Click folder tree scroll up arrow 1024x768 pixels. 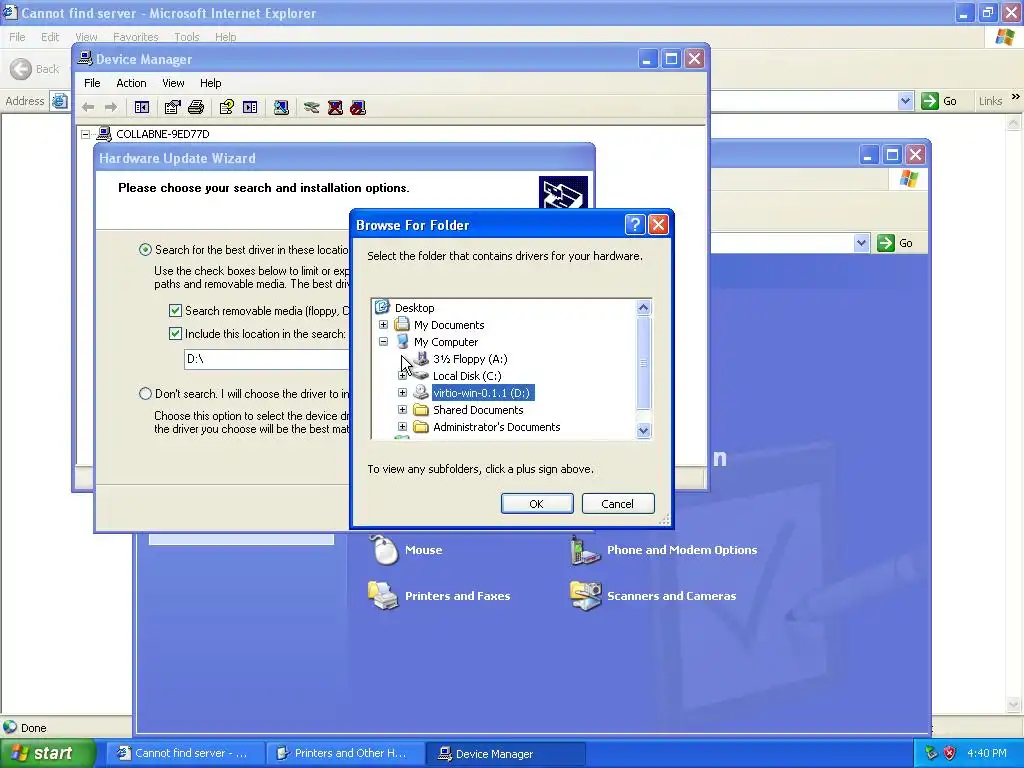click(643, 308)
